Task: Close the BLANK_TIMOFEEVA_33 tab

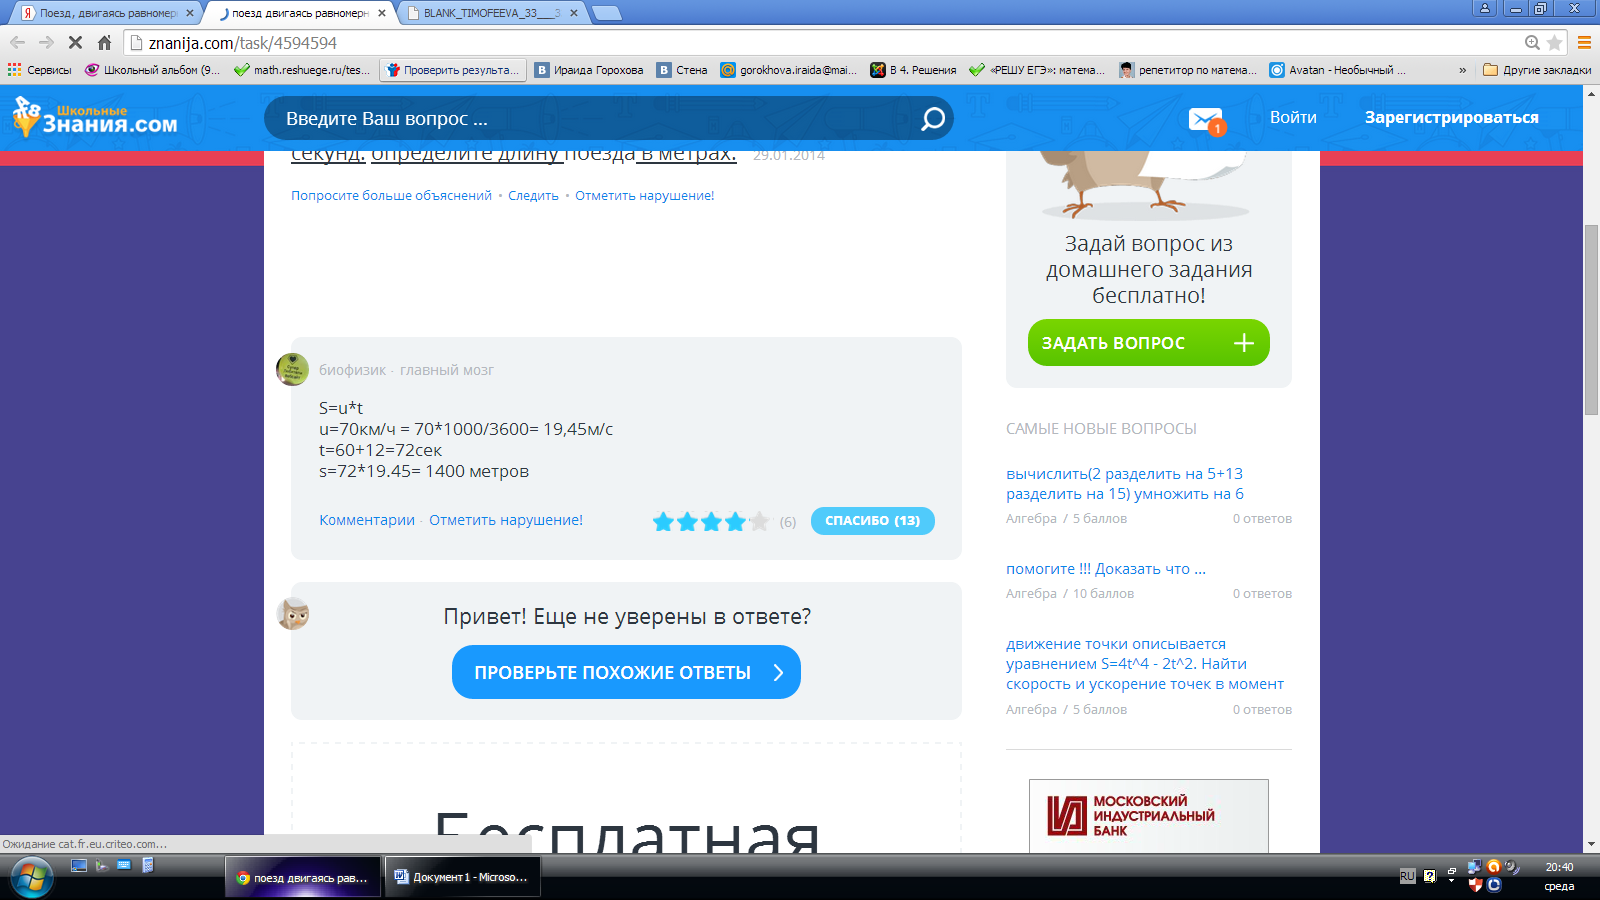Action: point(573,13)
